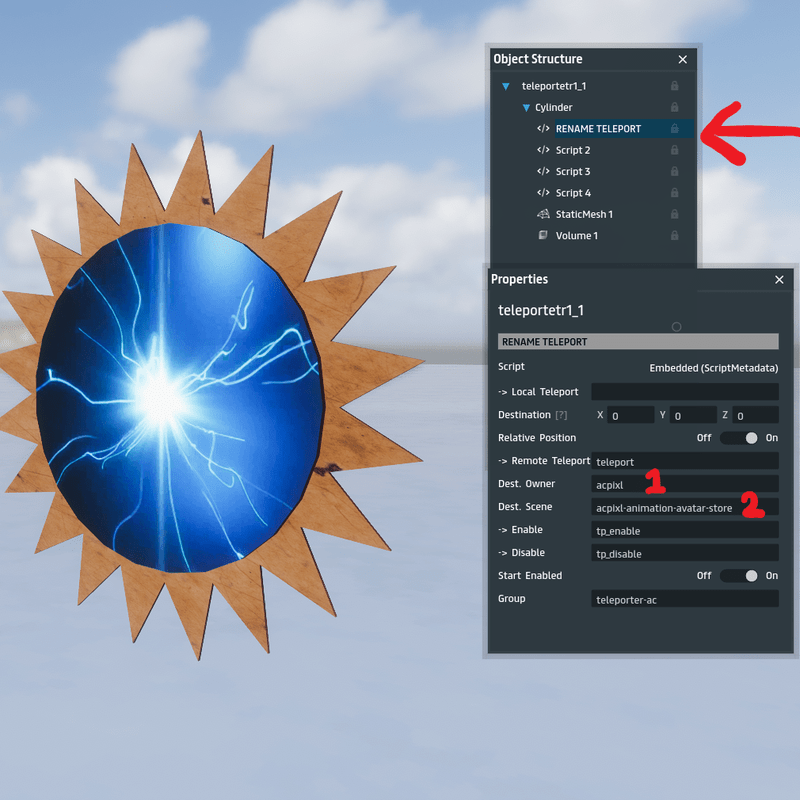The width and height of the screenshot is (800, 800).
Task: Toggle lock icon on Script 3 row
Action: point(675,172)
